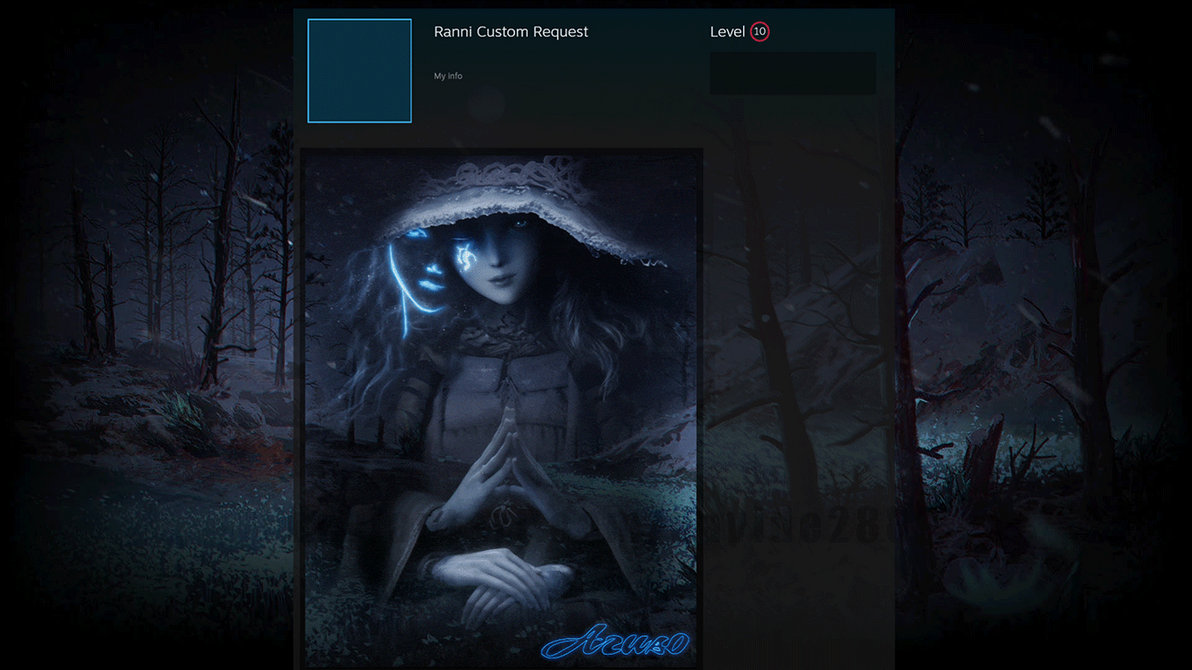Click the My info text

click(448, 76)
